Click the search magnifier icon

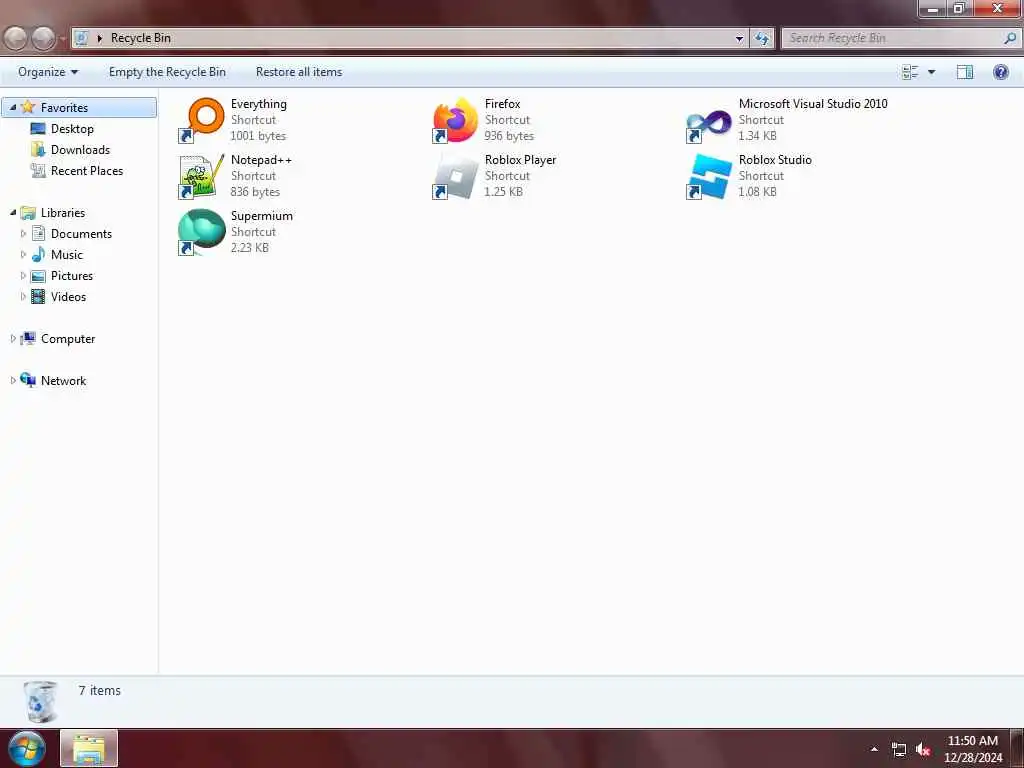1010,39
